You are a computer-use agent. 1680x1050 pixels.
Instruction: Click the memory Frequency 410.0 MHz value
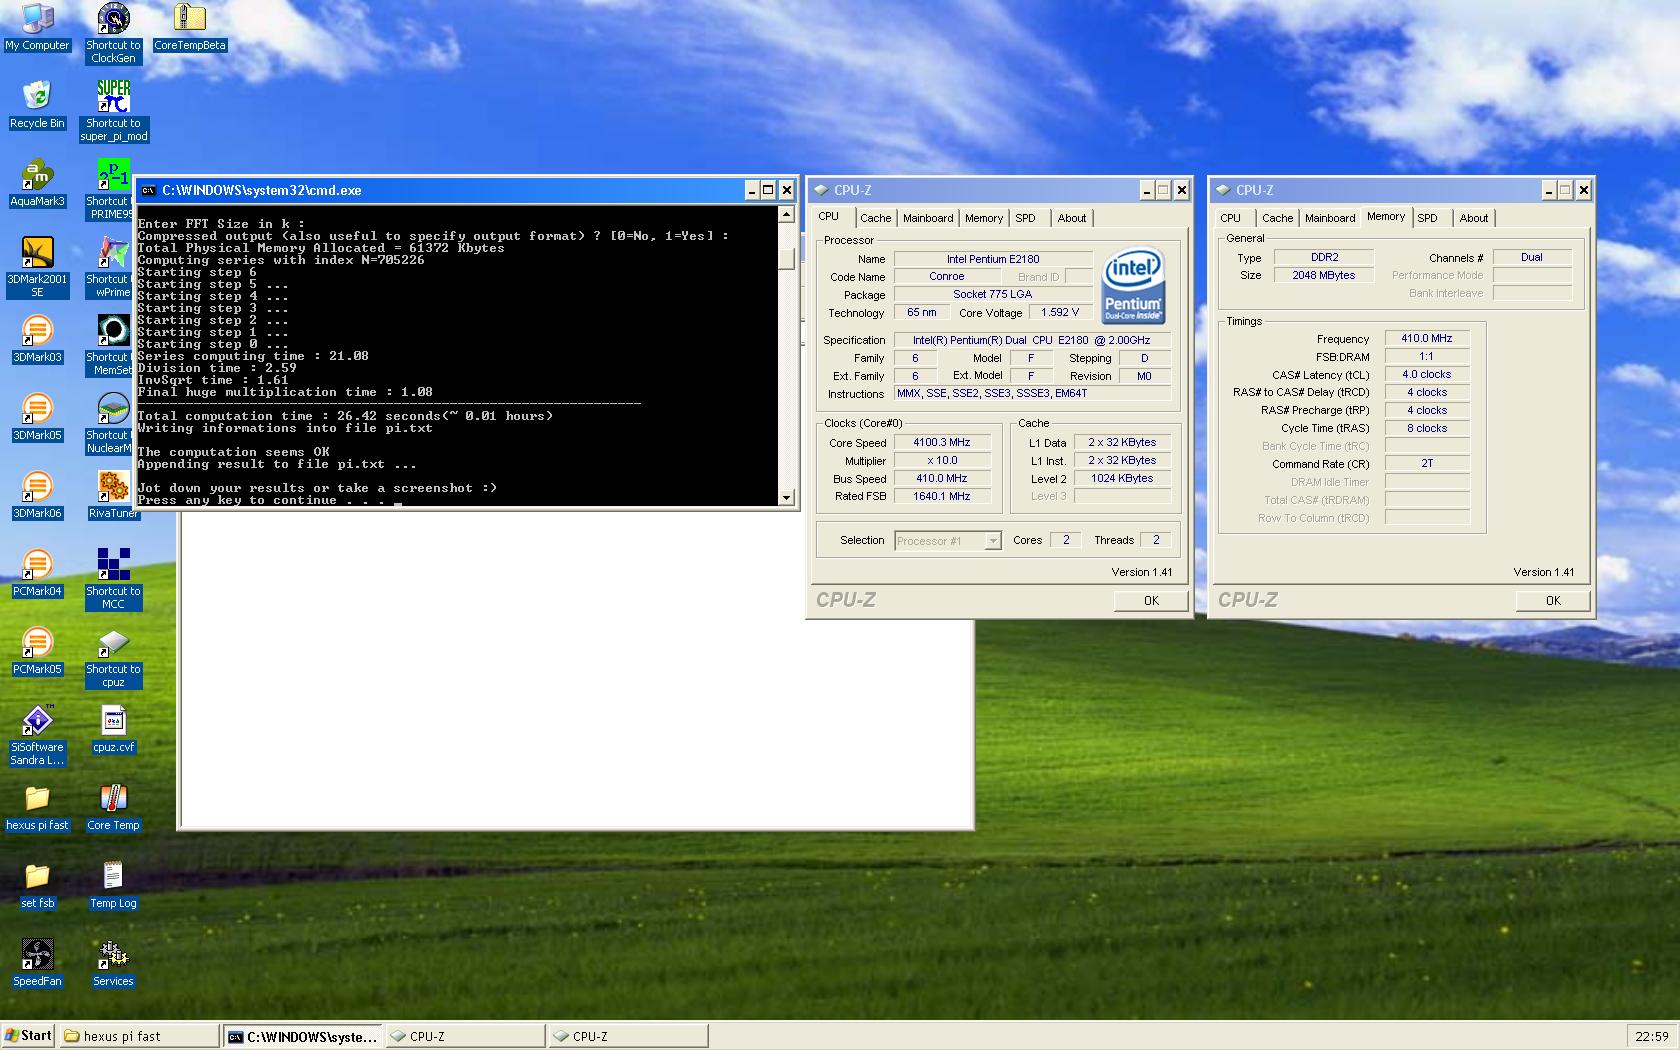coord(1427,338)
